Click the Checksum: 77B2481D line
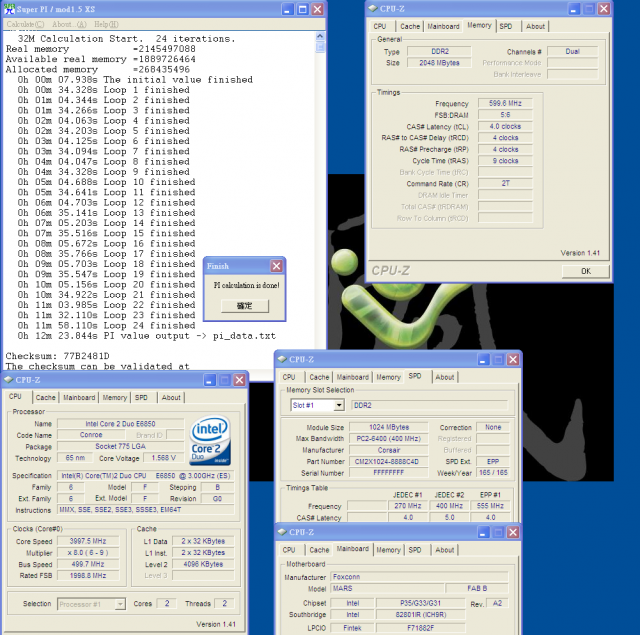The image size is (640, 635). point(58,356)
